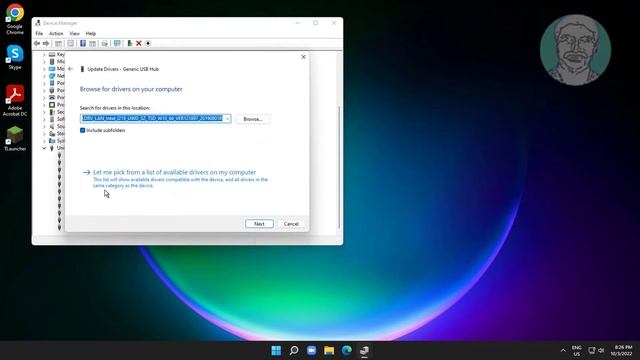Toggle the show/hide console tree toolbar icon
This screenshot has height=360, width=640.
tap(58, 43)
